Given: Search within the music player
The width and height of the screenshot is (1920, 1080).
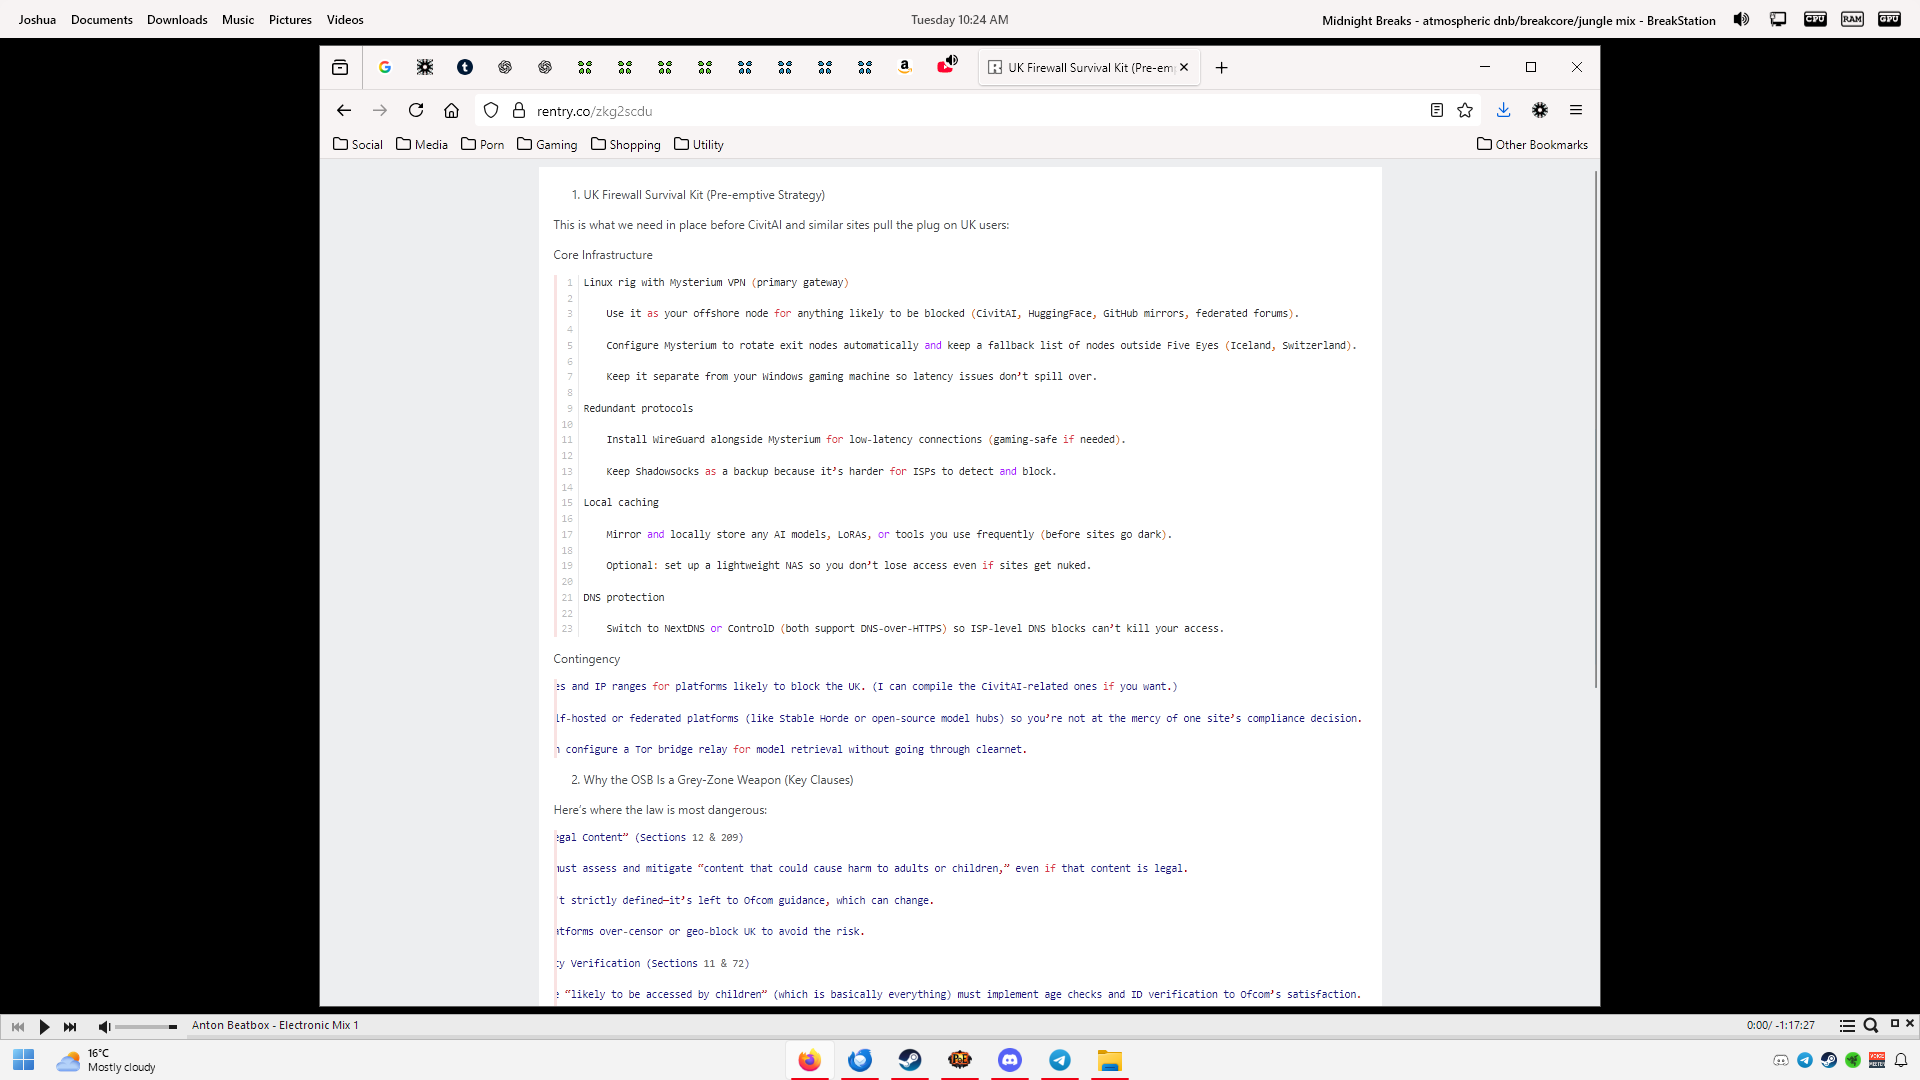Looking at the screenshot, I should [1871, 1026].
